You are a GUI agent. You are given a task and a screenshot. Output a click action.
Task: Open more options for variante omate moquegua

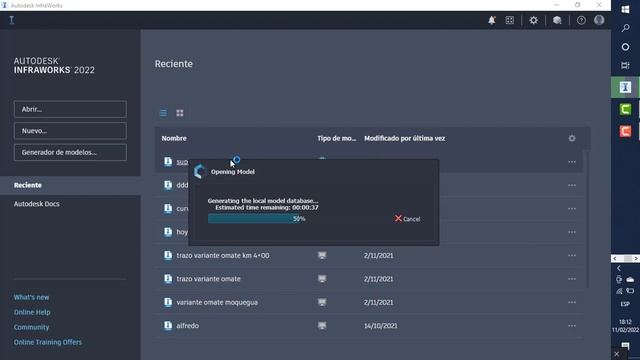pyautogui.click(x=572, y=302)
